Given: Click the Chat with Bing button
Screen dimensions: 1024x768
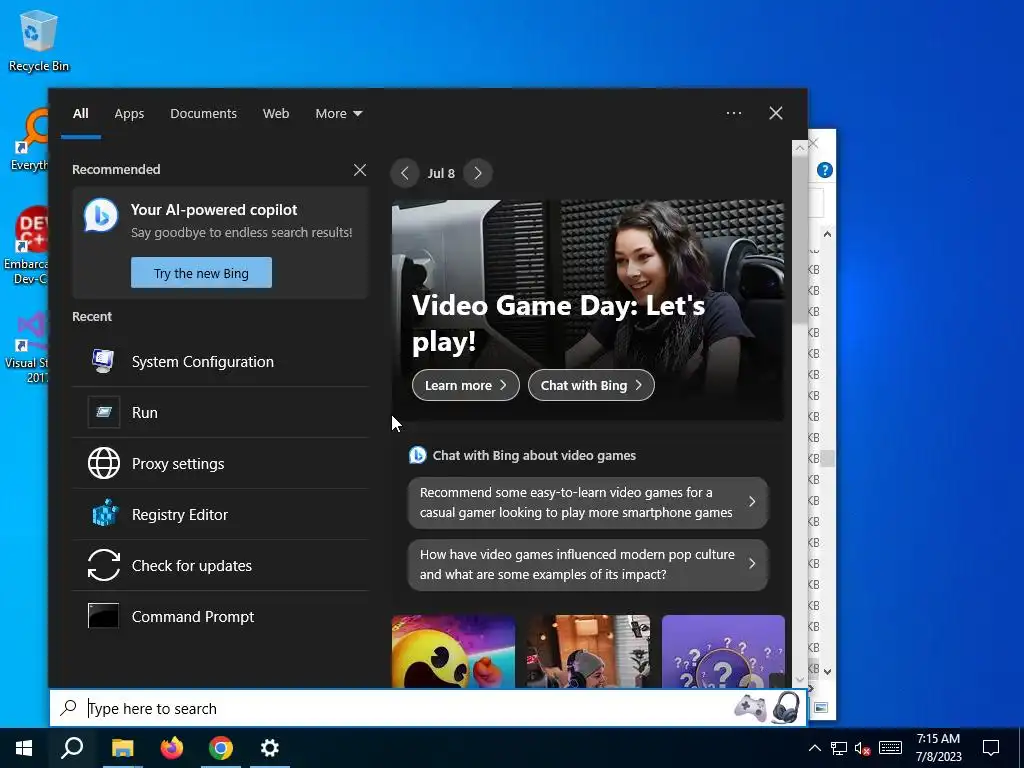Looking at the screenshot, I should point(591,385).
